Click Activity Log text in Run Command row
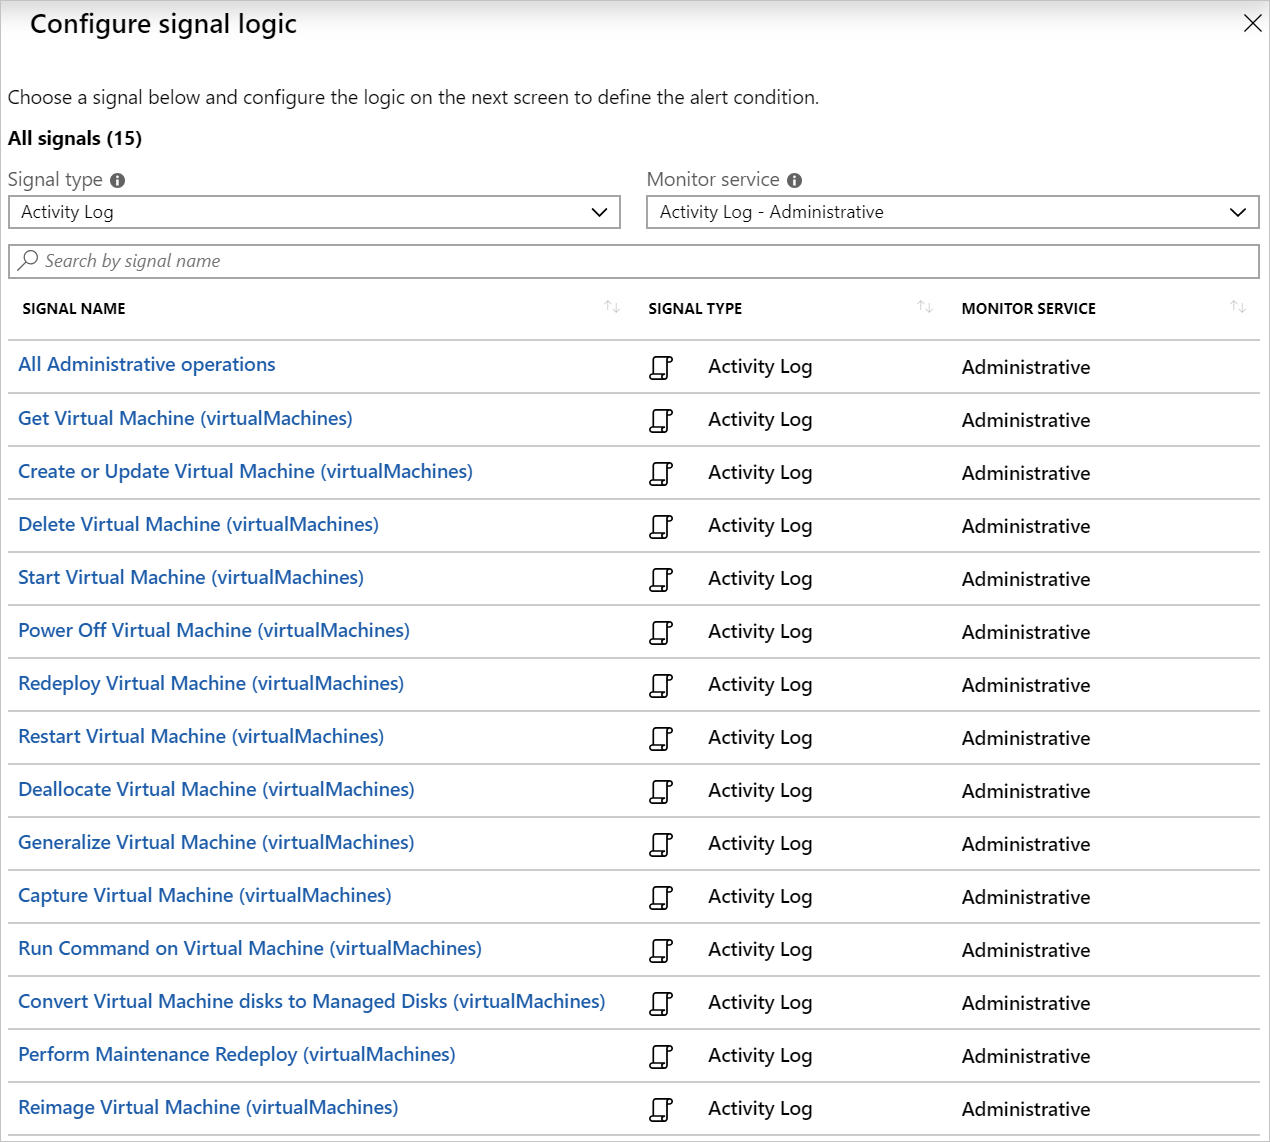Viewport: 1270px width, 1142px height. [x=760, y=951]
